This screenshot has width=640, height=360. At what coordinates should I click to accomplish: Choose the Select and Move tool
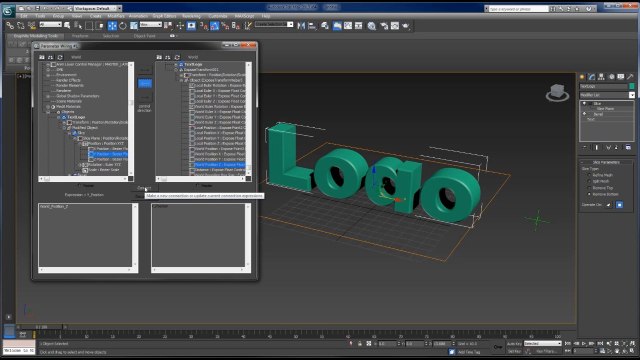(112, 26)
